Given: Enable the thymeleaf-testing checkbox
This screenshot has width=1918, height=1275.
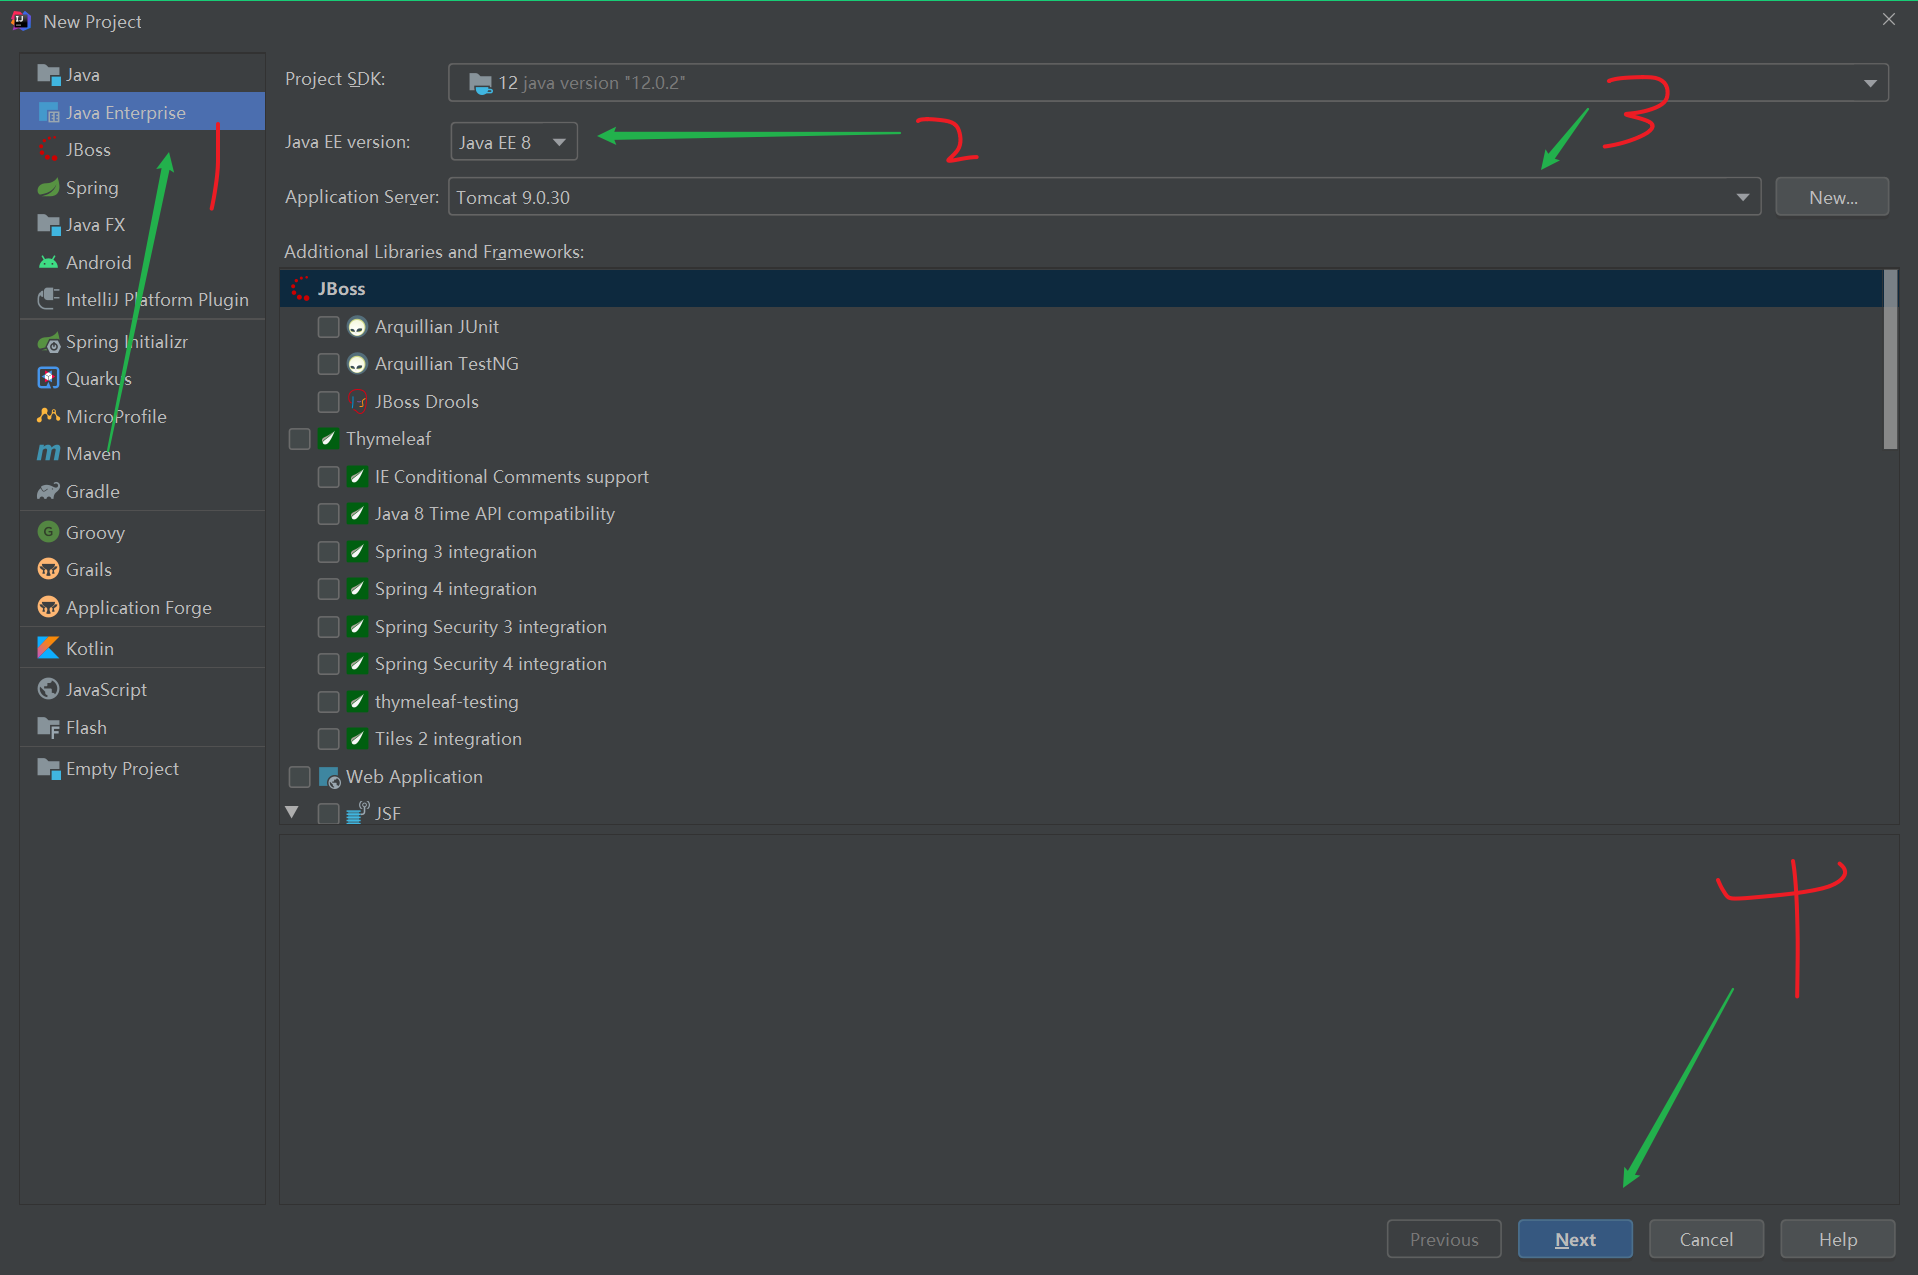Looking at the screenshot, I should 328,702.
